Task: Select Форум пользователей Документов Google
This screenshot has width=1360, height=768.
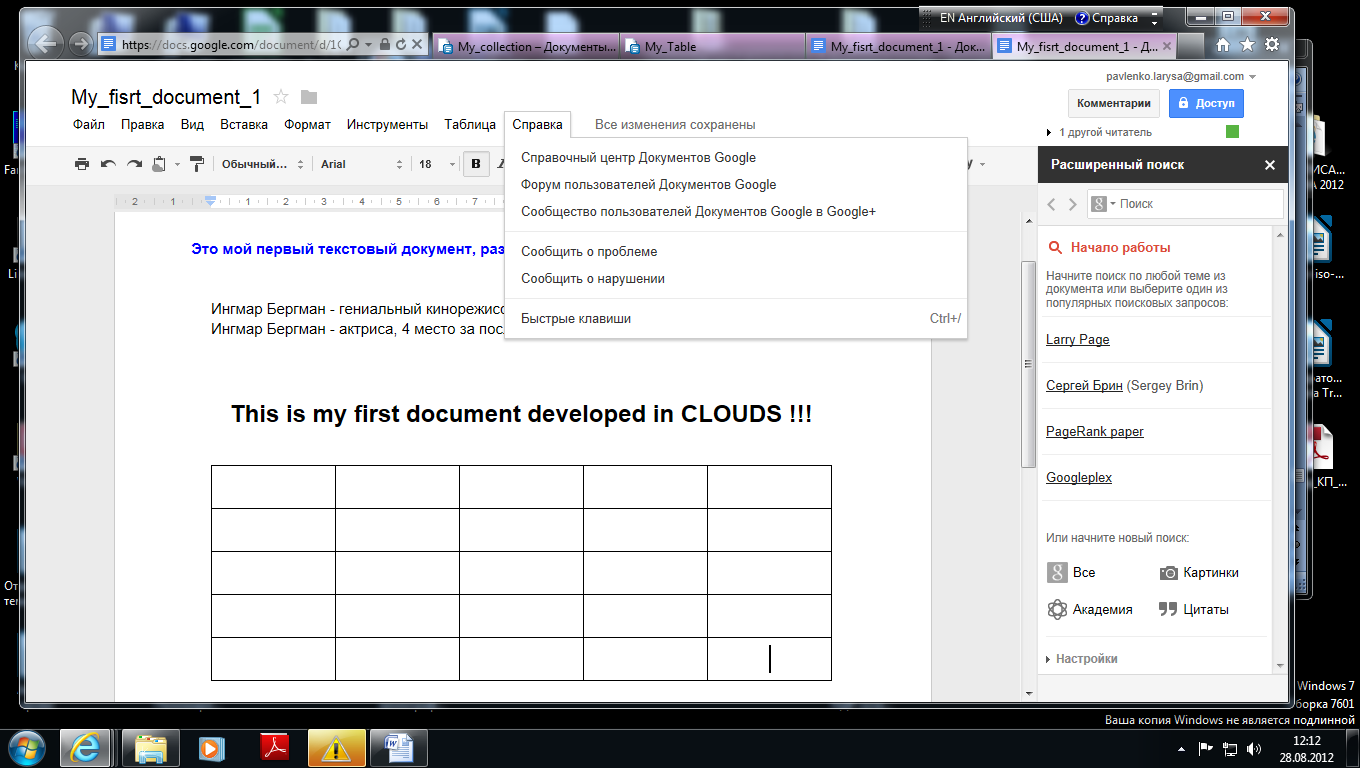Action: coord(736,185)
